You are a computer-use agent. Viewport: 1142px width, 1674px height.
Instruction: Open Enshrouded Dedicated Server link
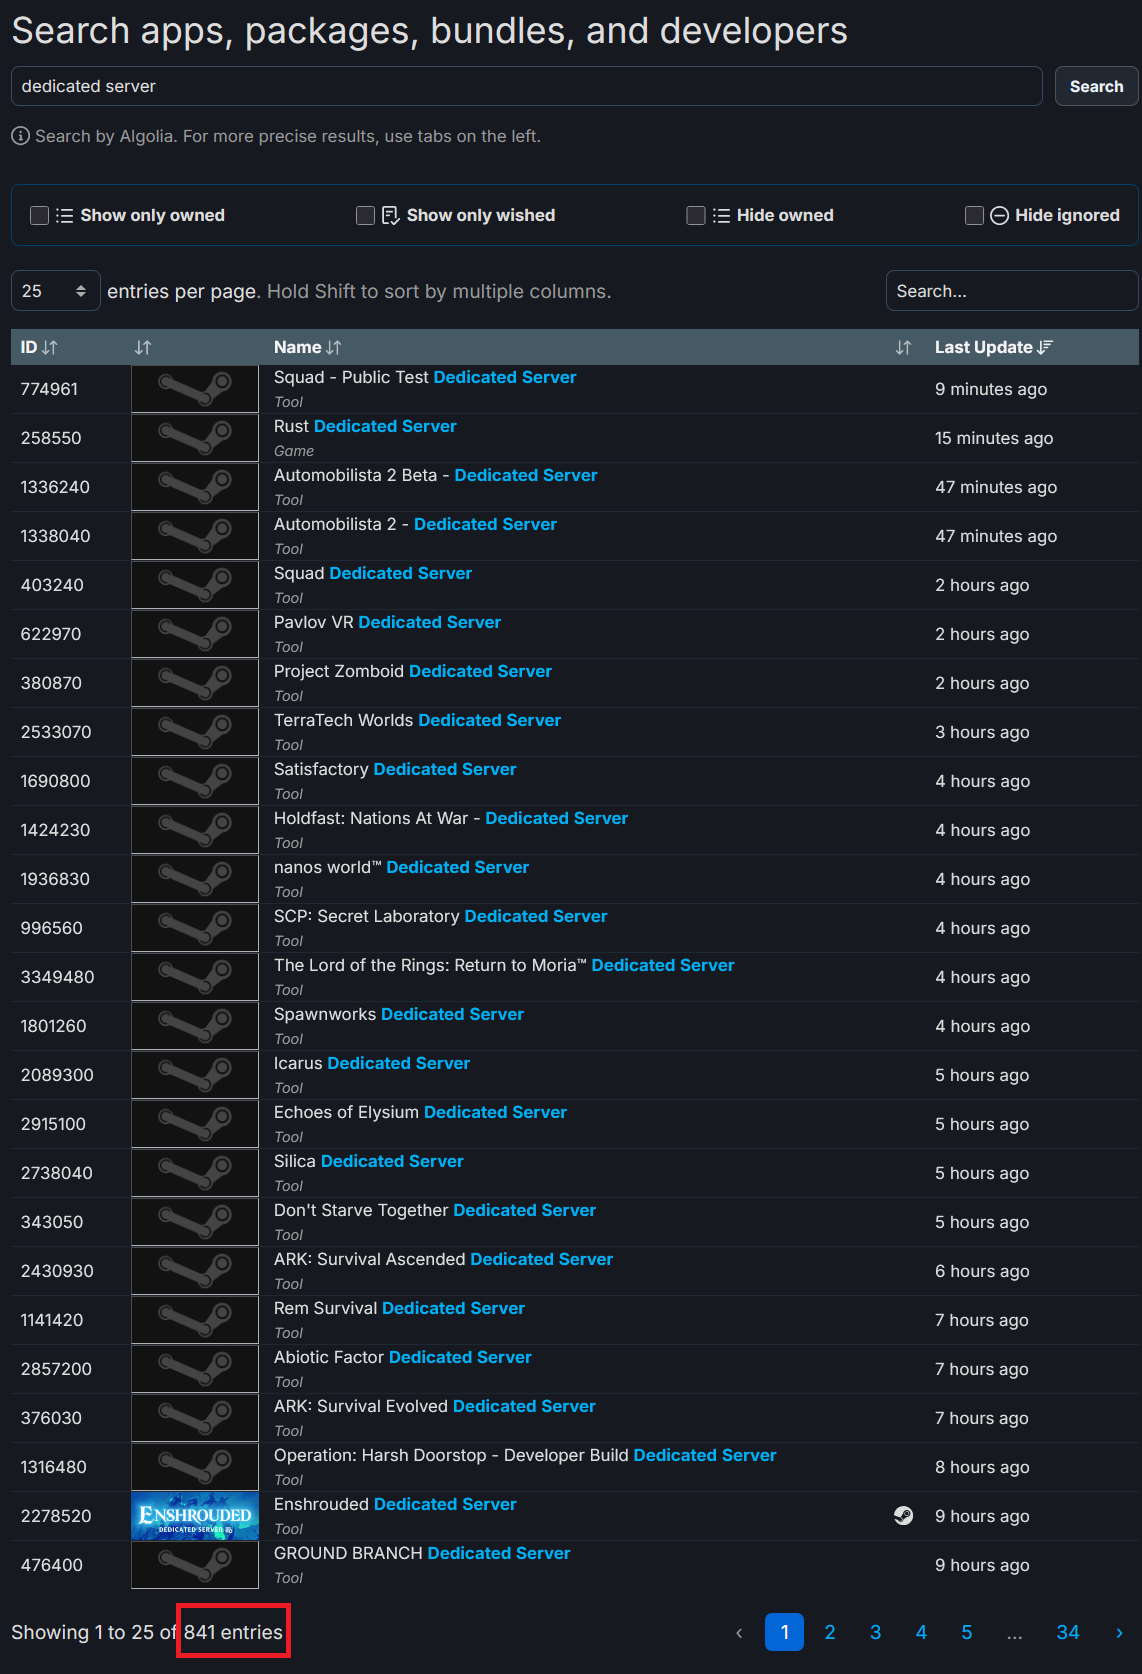click(395, 1504)
